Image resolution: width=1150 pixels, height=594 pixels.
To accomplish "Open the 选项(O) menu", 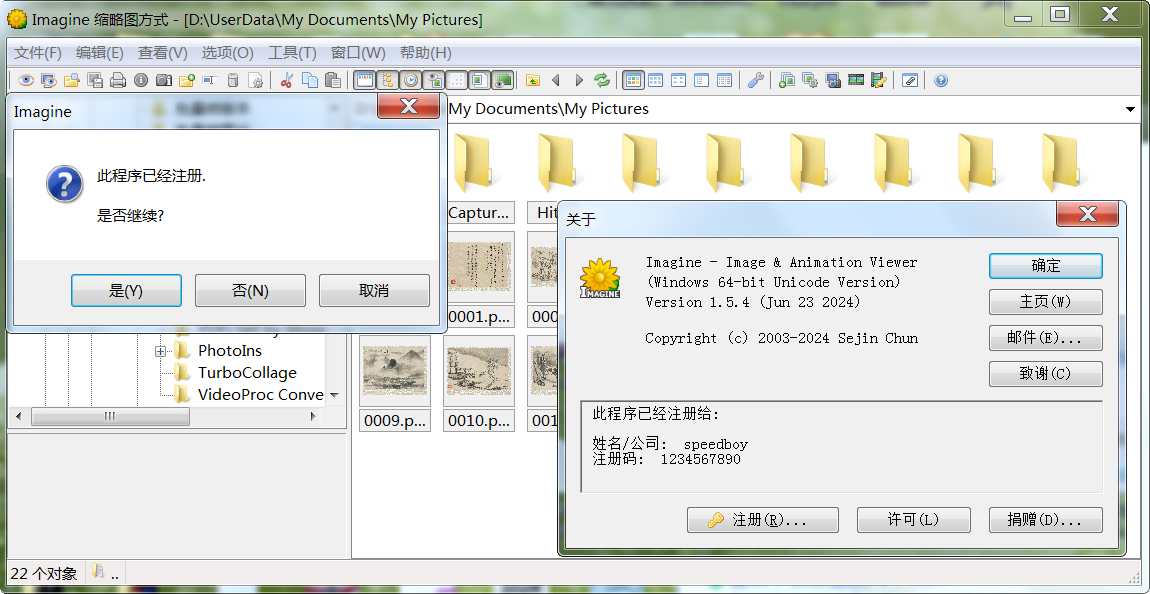I will point(227,53).
